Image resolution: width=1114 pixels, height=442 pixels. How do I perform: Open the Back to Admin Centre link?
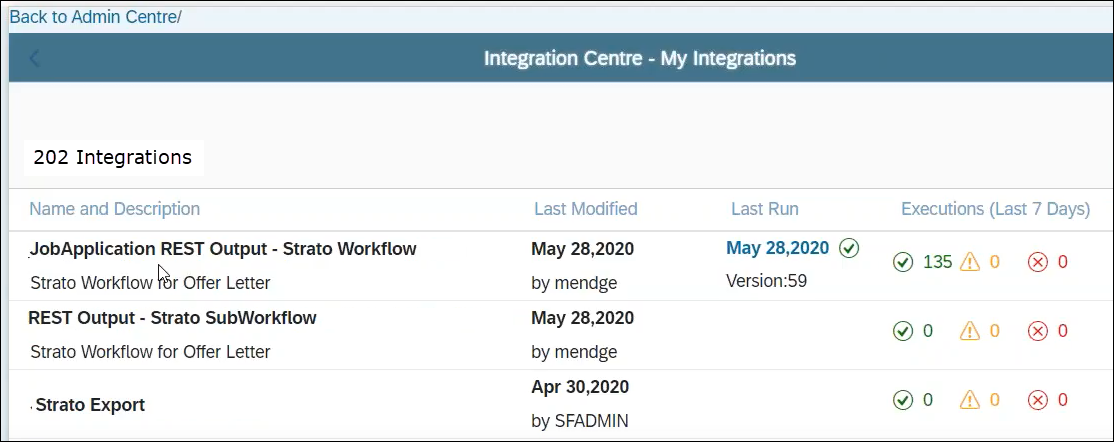point(95,17)
